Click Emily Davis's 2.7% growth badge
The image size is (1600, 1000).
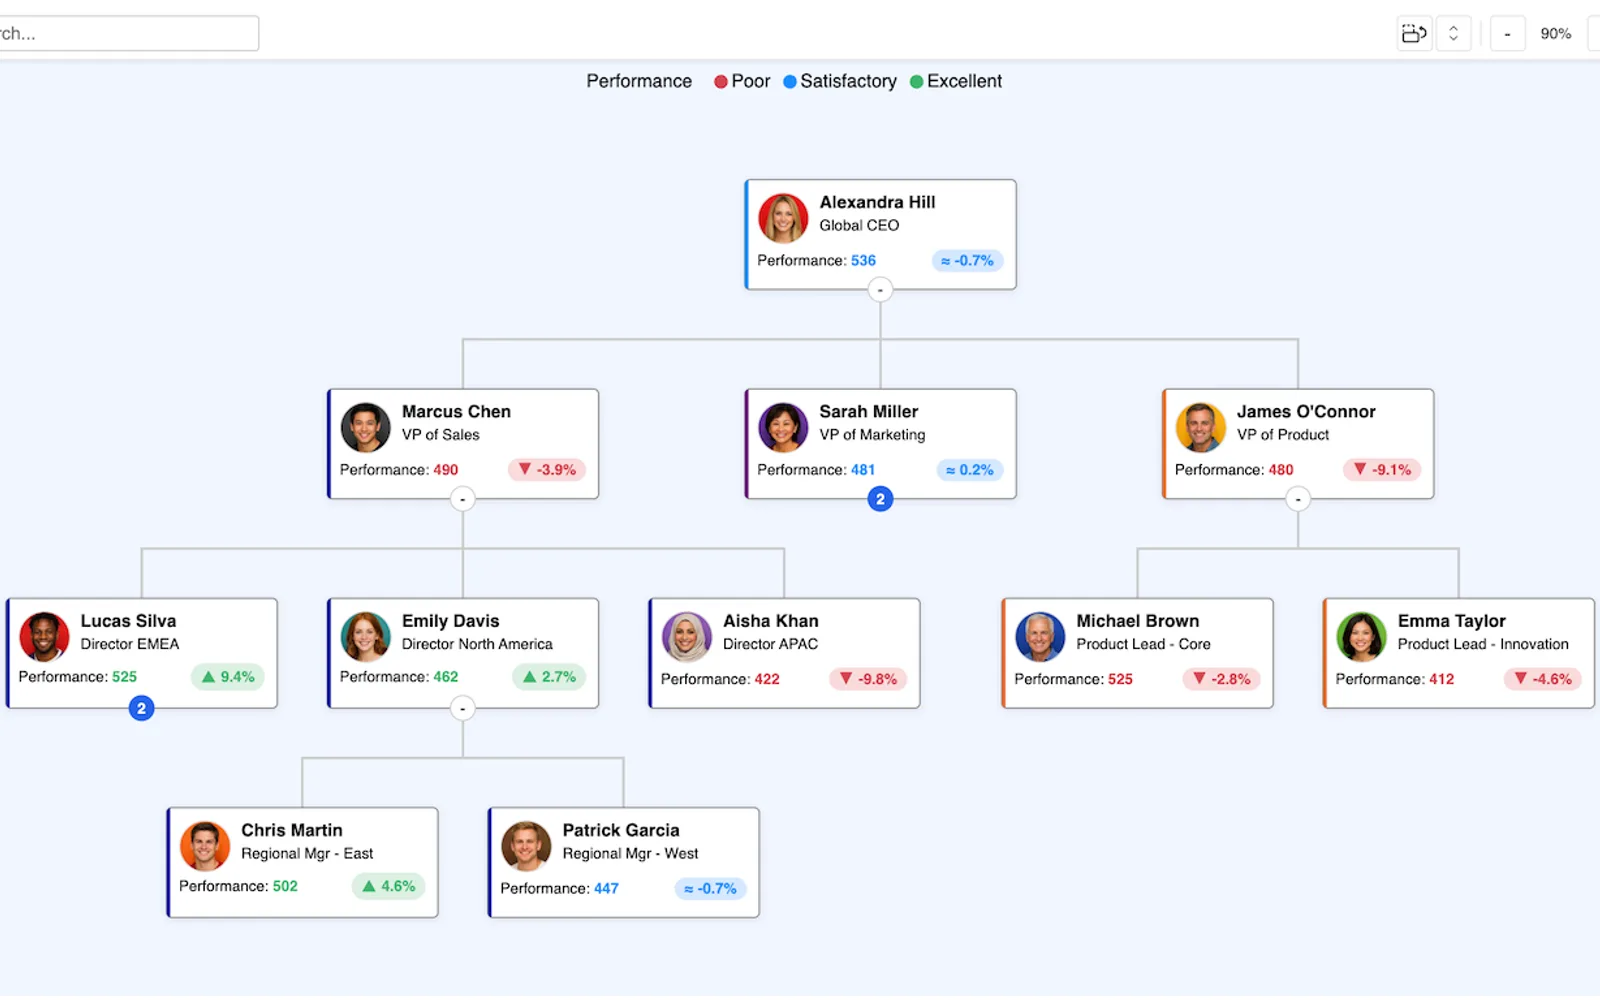[549, 677]
